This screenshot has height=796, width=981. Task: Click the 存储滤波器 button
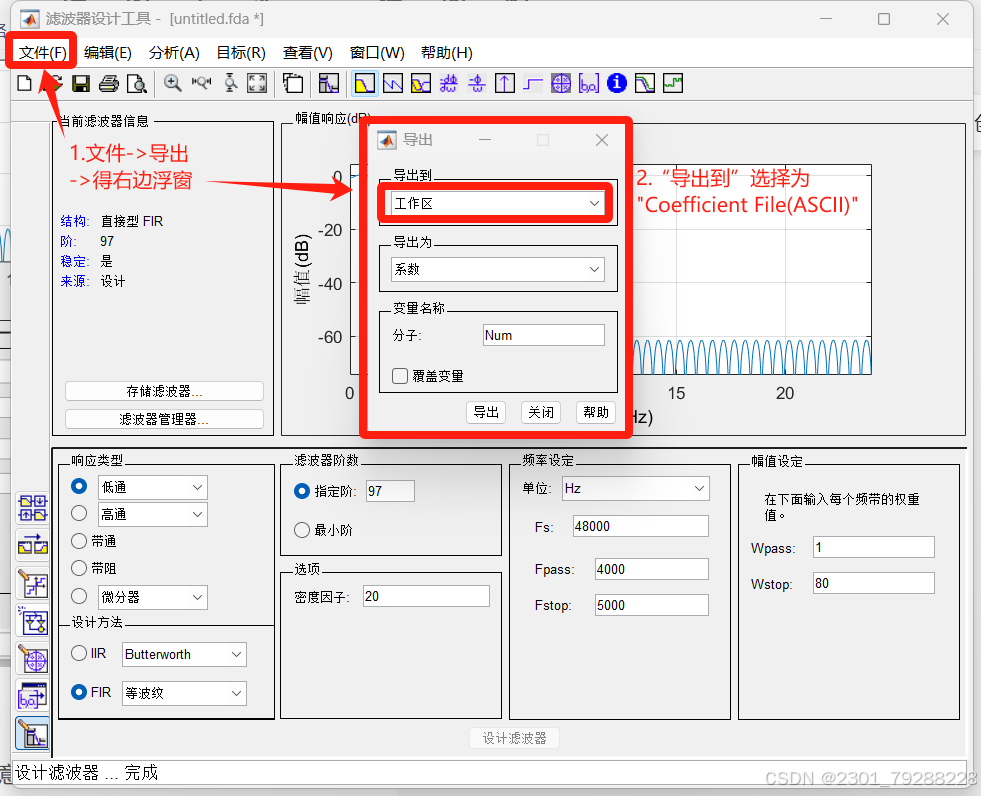point(164,391)
